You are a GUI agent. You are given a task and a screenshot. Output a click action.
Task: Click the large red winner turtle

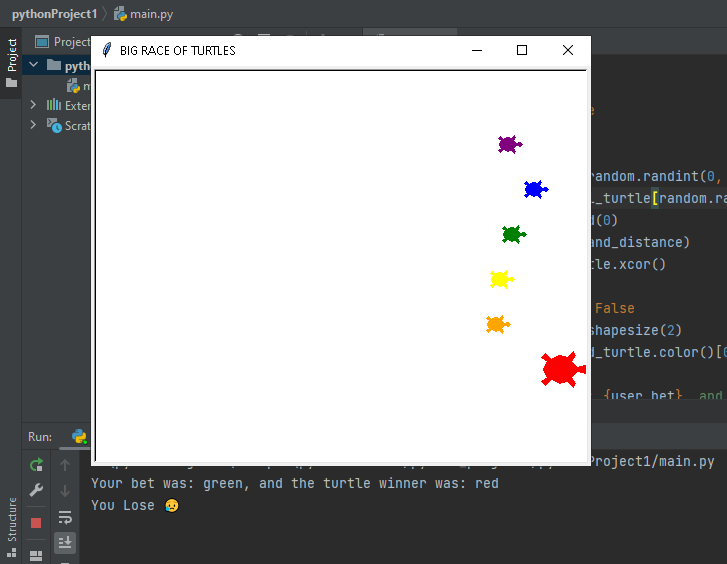(x=563, y=369)
